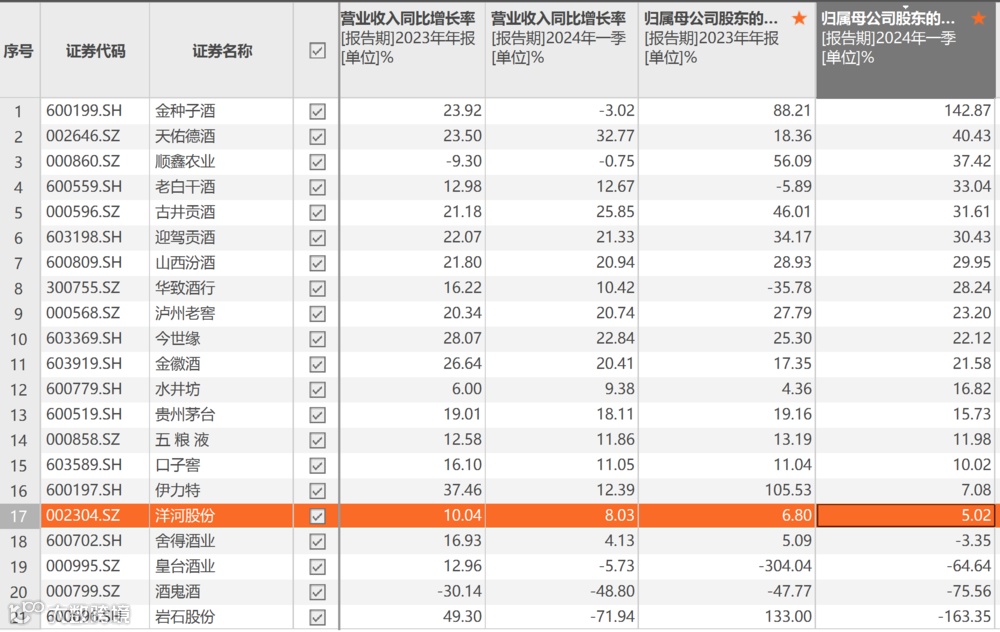Image resolution: width=1000 pixels, height=632 pixels.
Task: Click stock name 口子窖
Action: click(x=178, y=465)
